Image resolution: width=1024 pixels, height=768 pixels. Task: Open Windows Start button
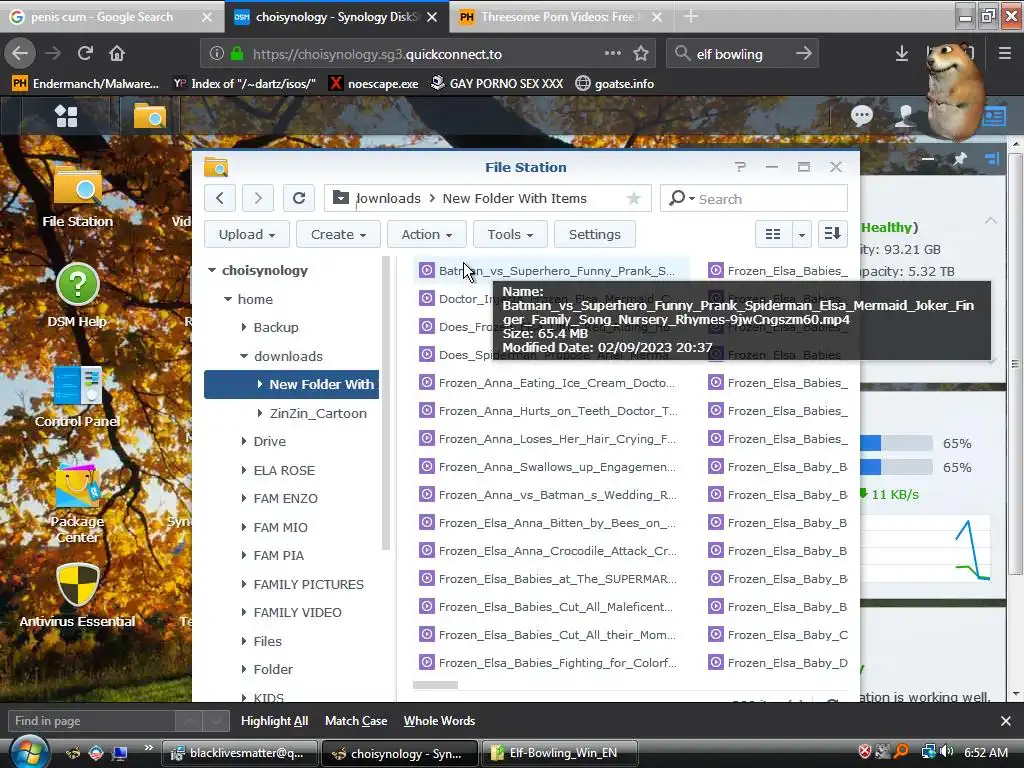(x=27, y=752)
